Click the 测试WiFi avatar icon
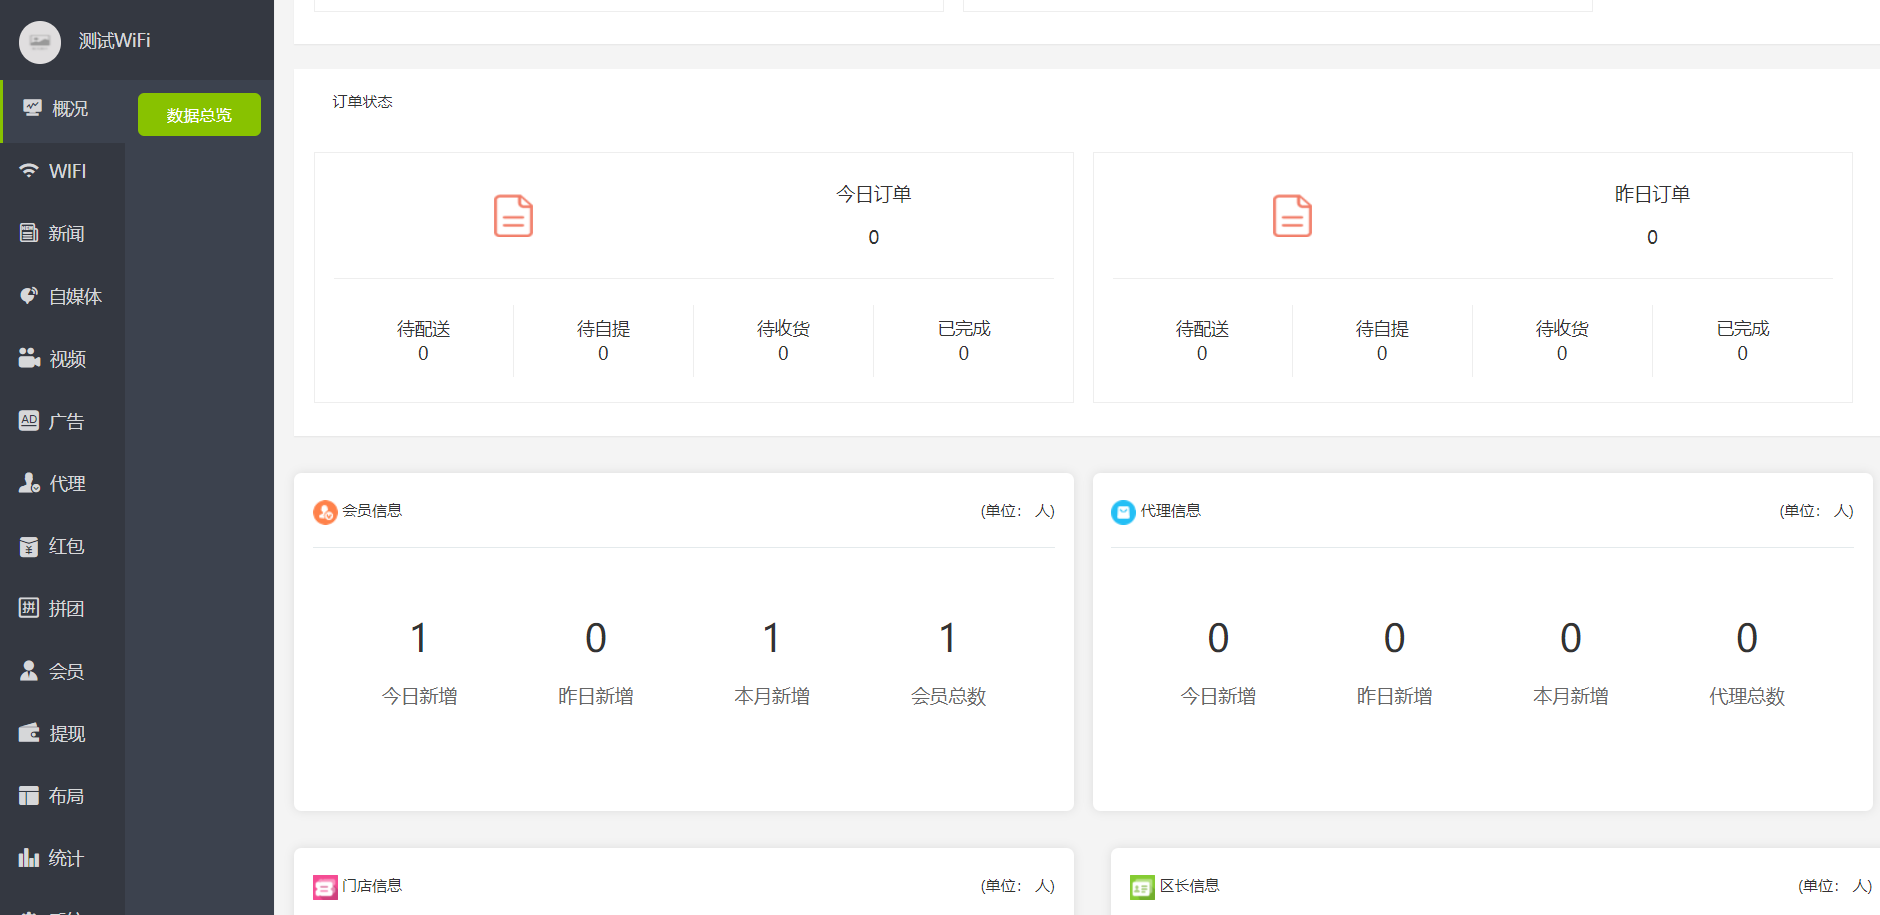The image size is (1880, 915). (40, 42)
